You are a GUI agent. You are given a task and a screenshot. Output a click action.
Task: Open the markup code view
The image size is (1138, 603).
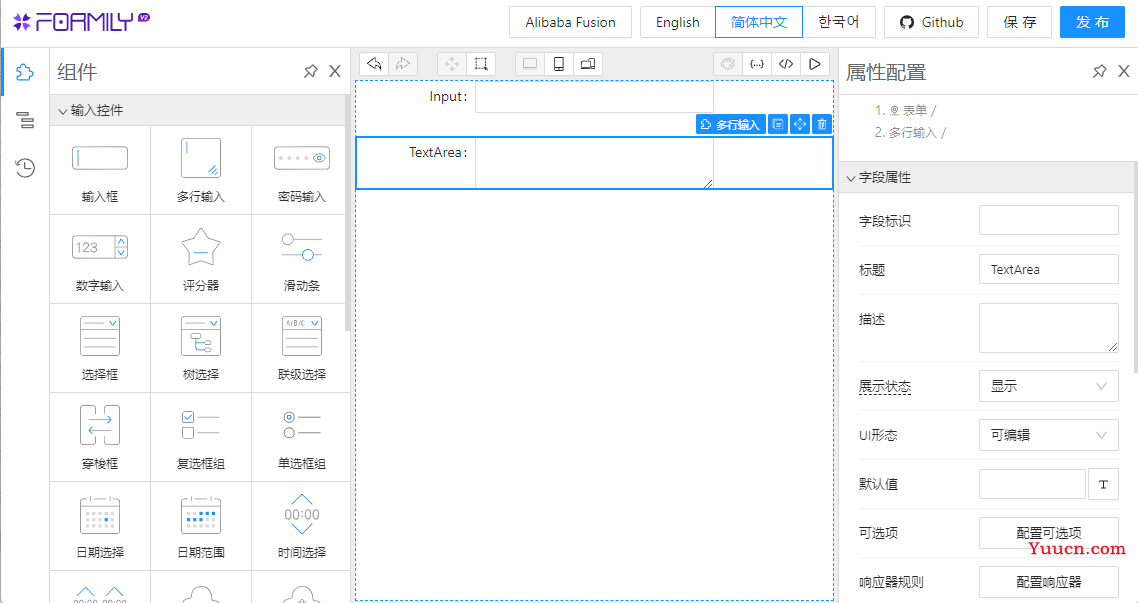pos(786,64)
